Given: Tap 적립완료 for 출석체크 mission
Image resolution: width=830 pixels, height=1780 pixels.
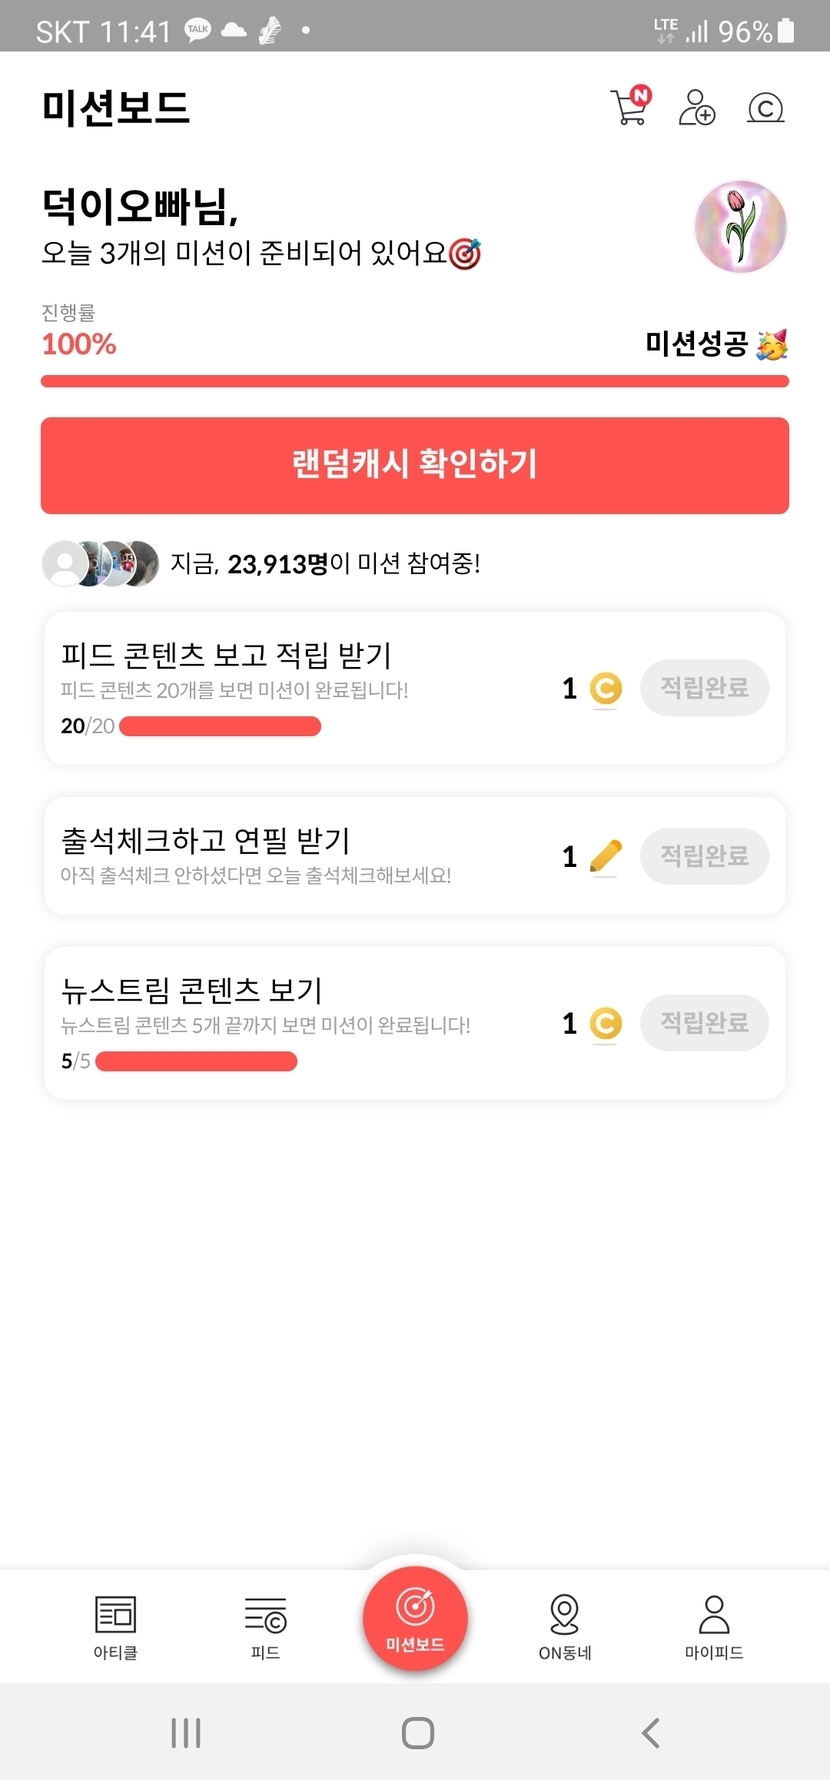Looking at the screenshot, I should [x=704, y=856].
